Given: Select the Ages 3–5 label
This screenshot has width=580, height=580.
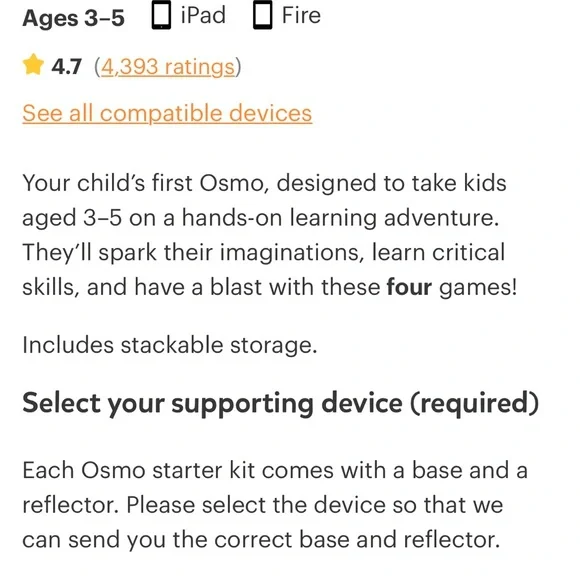Looking at the screenshot, I should click(x=73, y=18).
